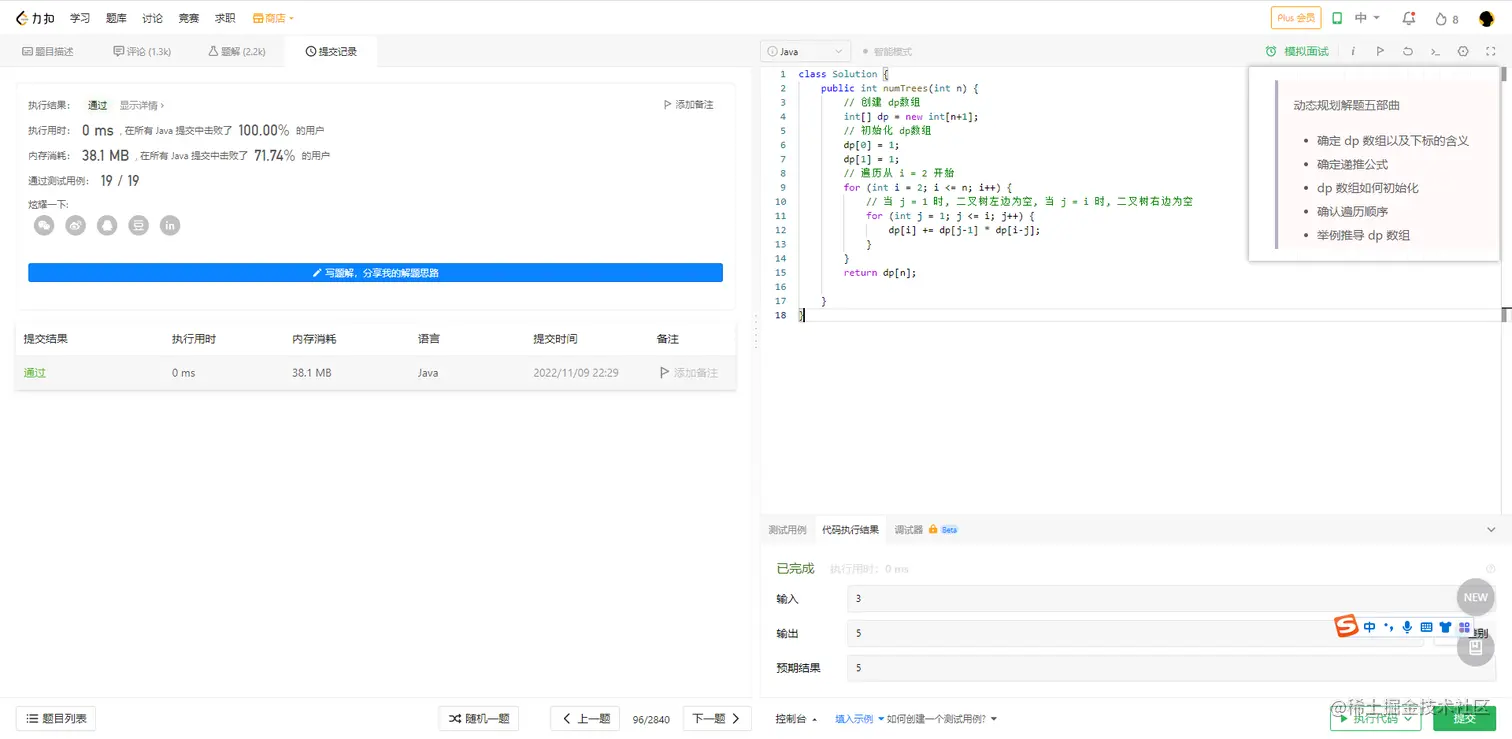This screenshot has height=739, width=1512.
Task: Share result to WeChat
Action: click(x=44, y=226)
